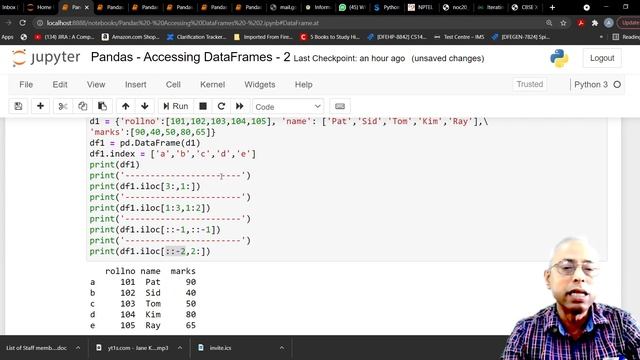Open 5 Books to Study bookmark
The height and width of the screenshot is (360, 640).
coord(330,37)
